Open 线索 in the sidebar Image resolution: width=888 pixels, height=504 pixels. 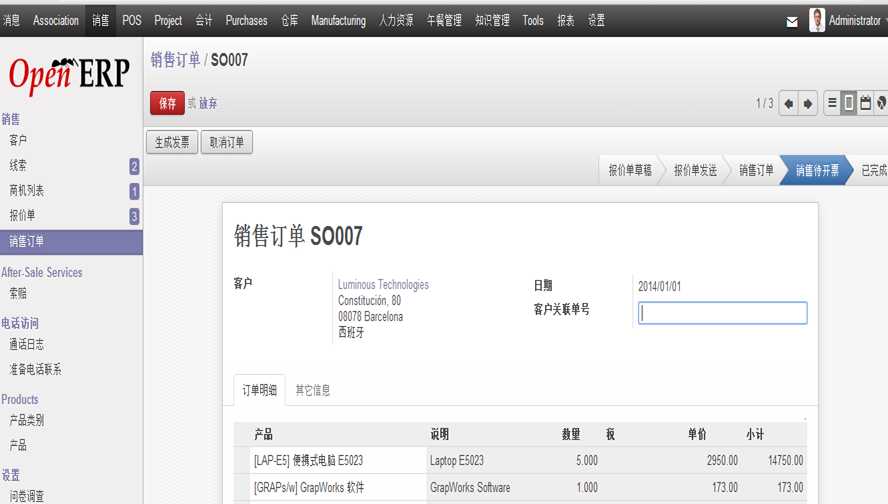[18, 165]
